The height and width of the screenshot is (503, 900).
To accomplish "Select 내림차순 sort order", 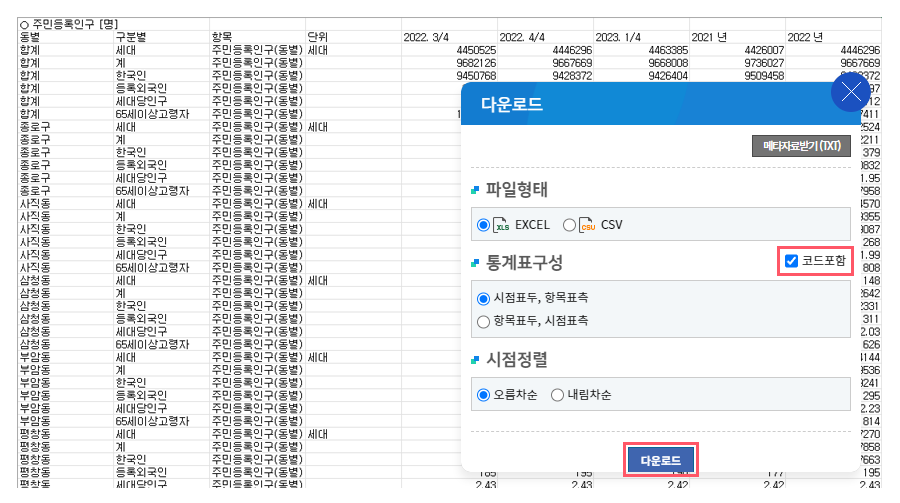I will 557,394.
